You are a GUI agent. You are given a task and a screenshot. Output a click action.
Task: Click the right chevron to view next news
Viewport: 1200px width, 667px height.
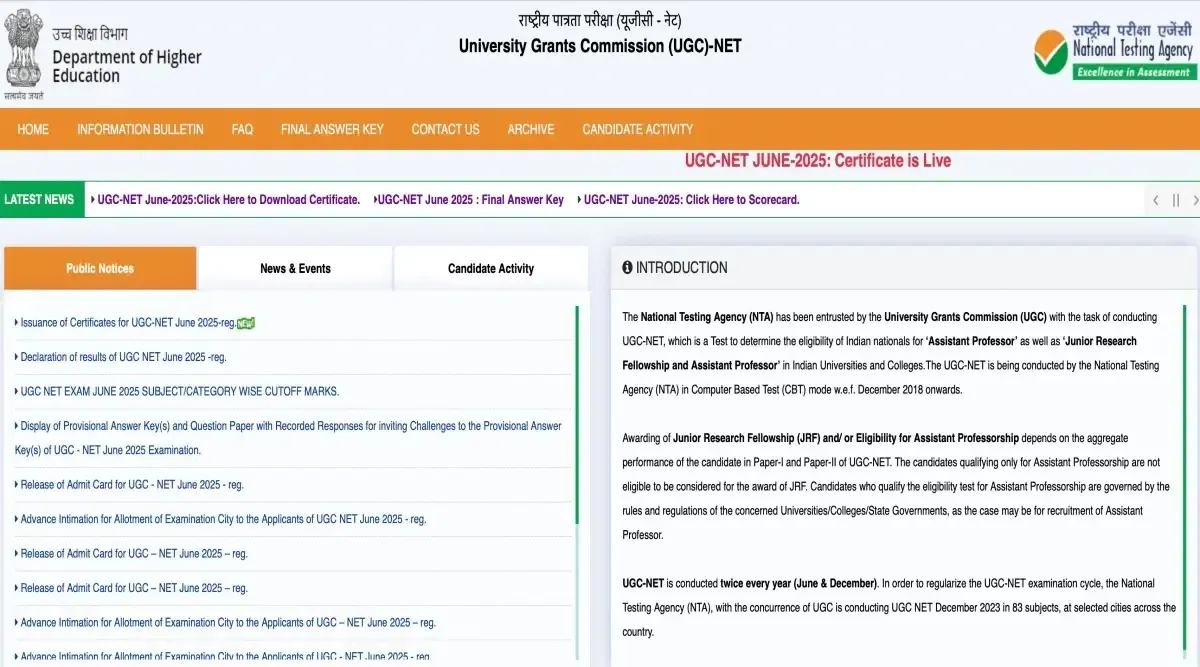[1193, 199]
